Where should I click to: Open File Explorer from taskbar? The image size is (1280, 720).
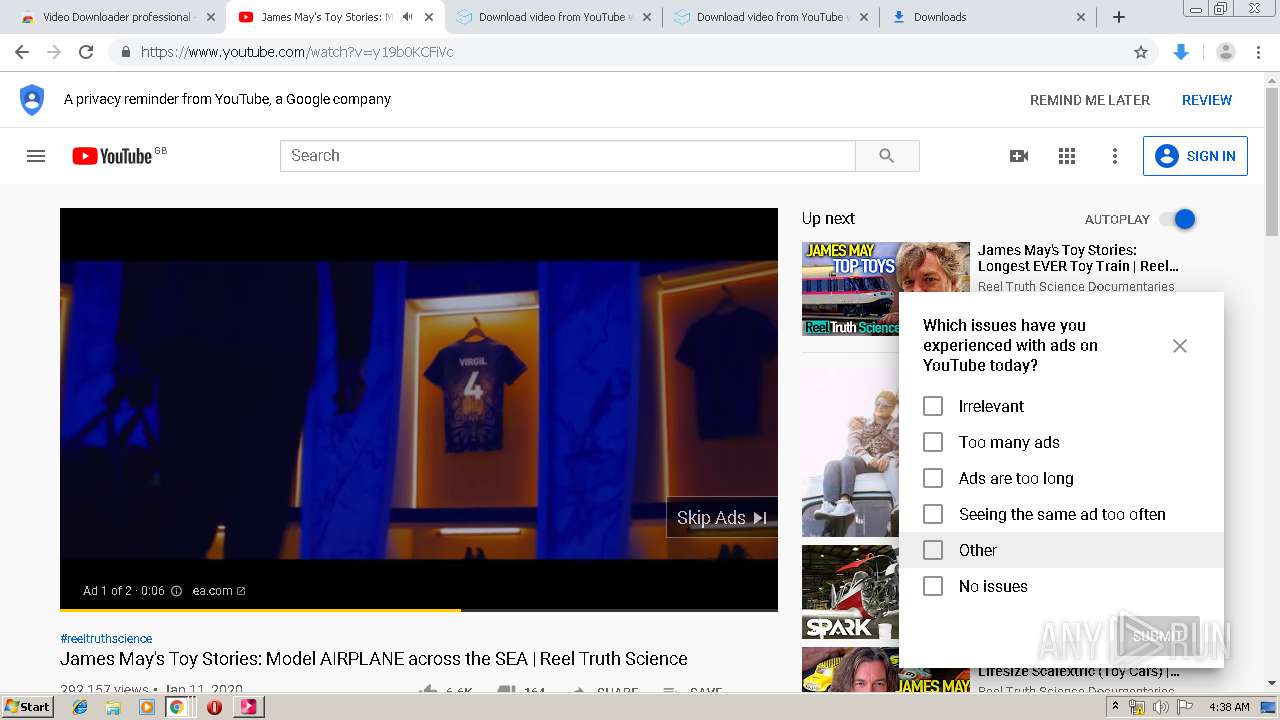[113, 707]
